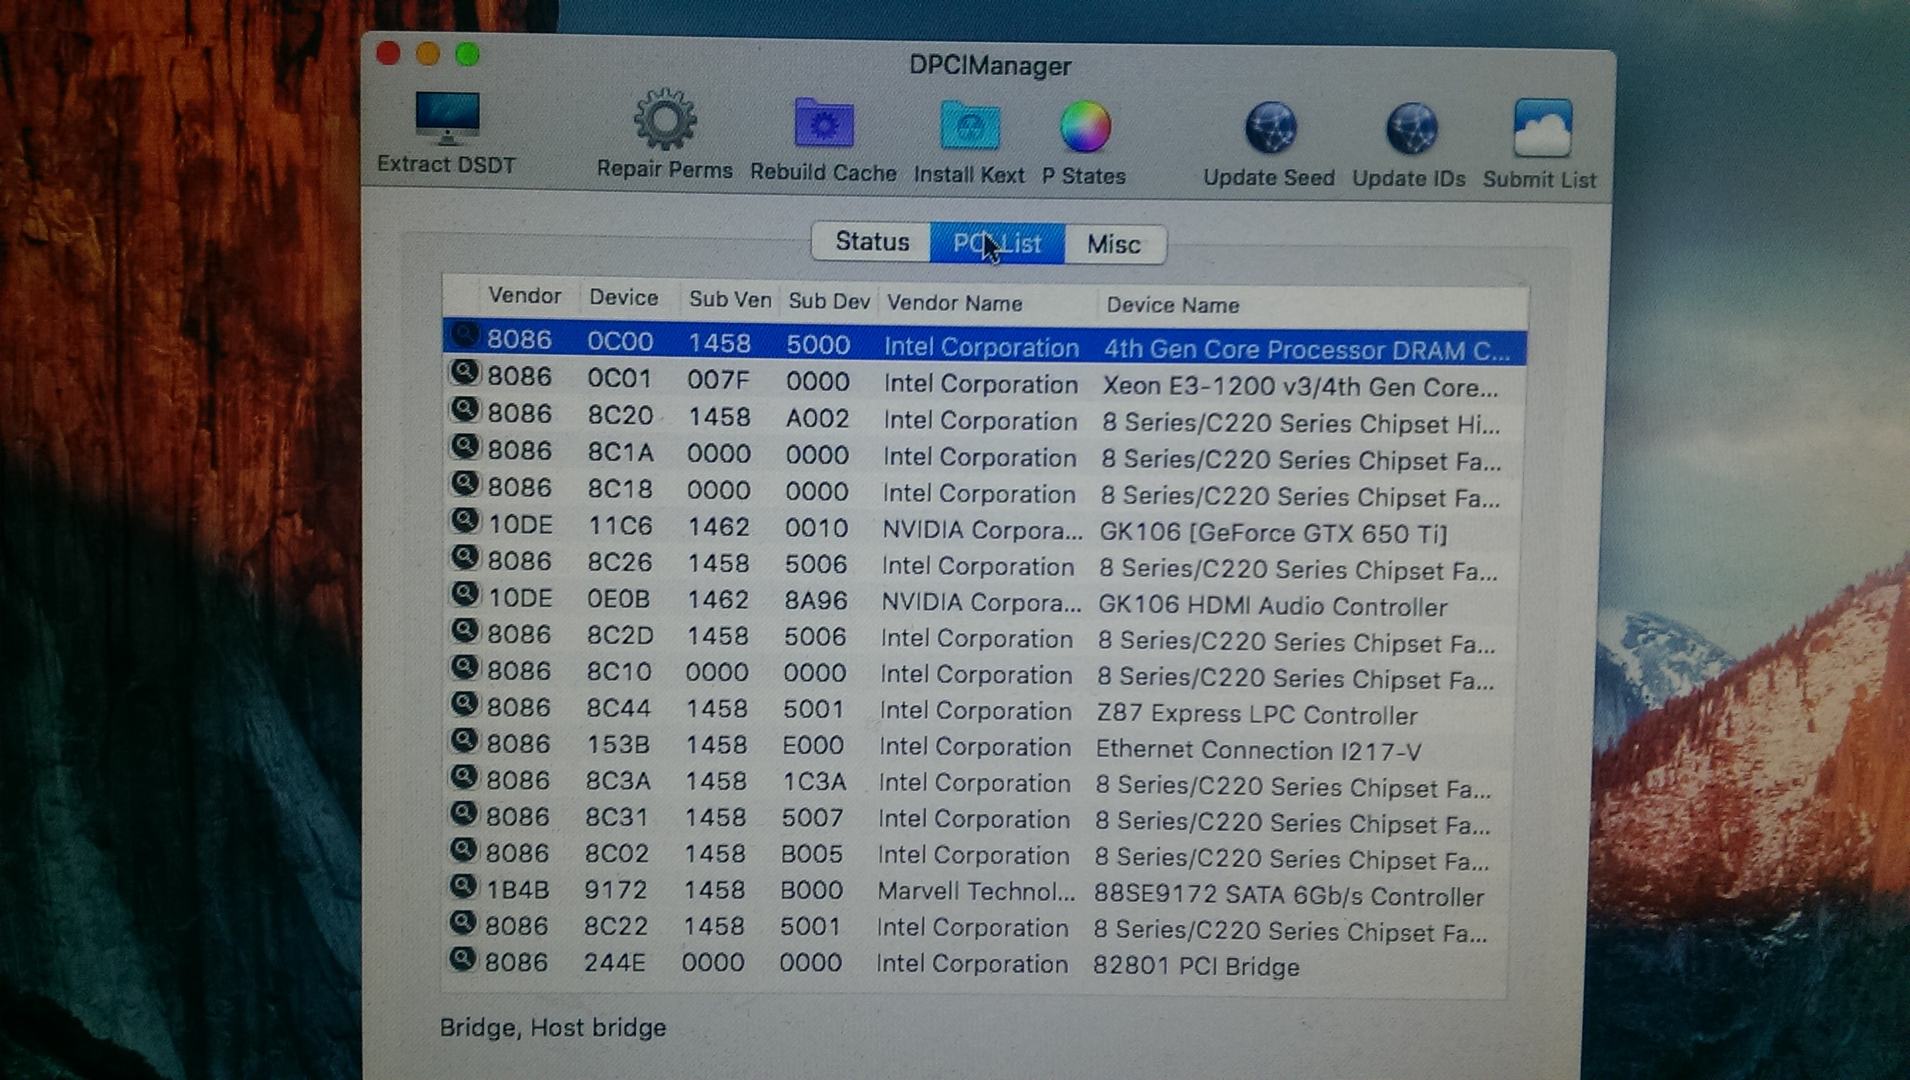Click the lookup icon for device 8C20

[x=464, y=410]
